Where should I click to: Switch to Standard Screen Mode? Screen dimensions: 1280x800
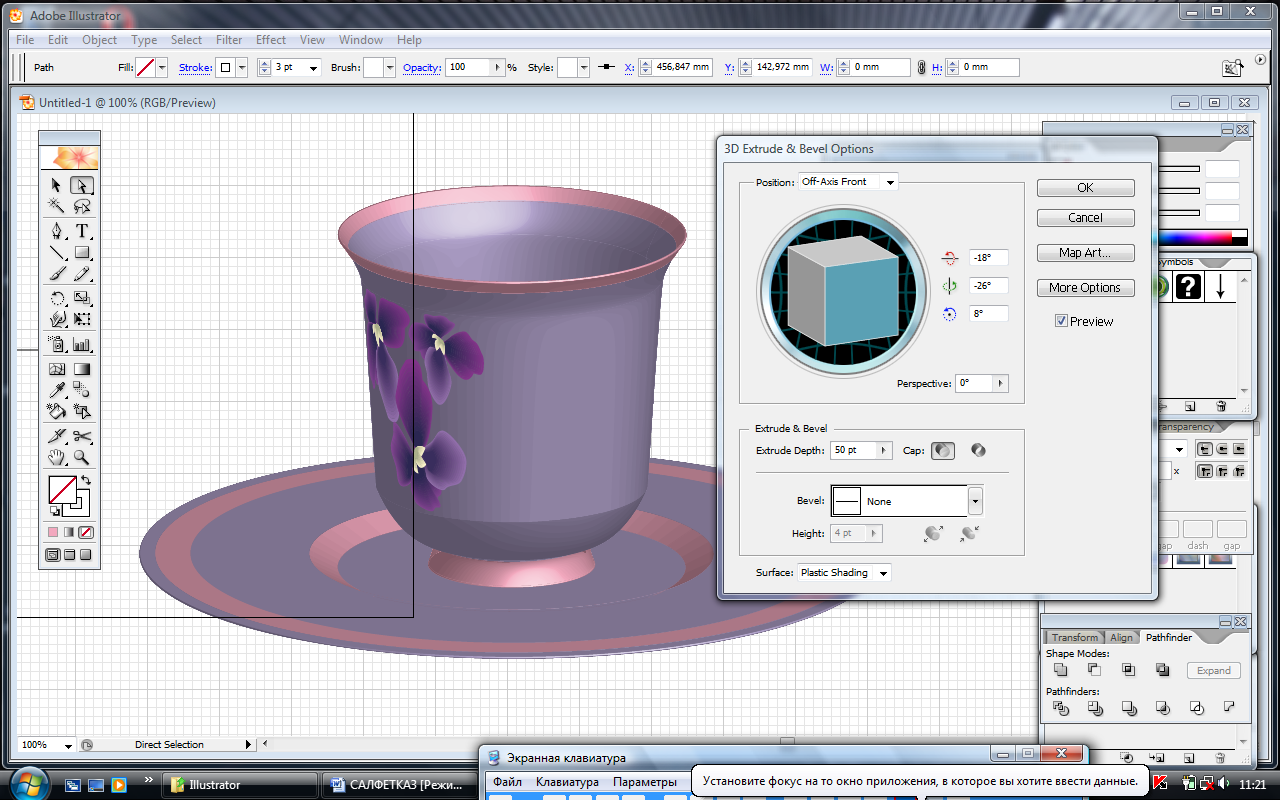pyautogui.click(x=53, y=555)
